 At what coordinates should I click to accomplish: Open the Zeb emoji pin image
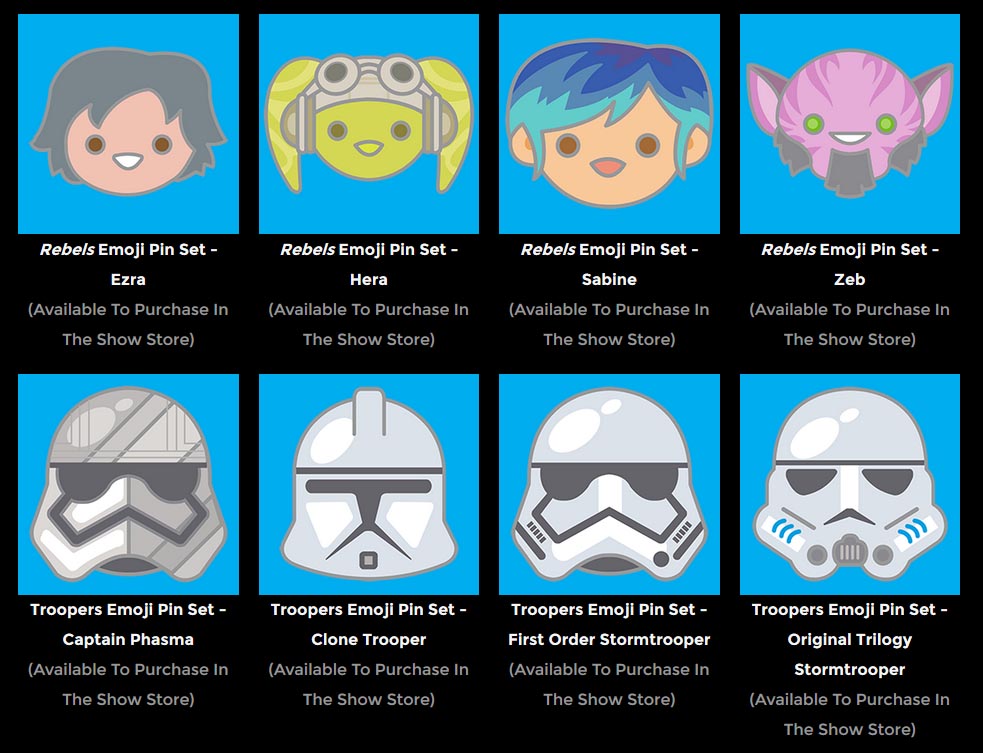pos(849,124)
